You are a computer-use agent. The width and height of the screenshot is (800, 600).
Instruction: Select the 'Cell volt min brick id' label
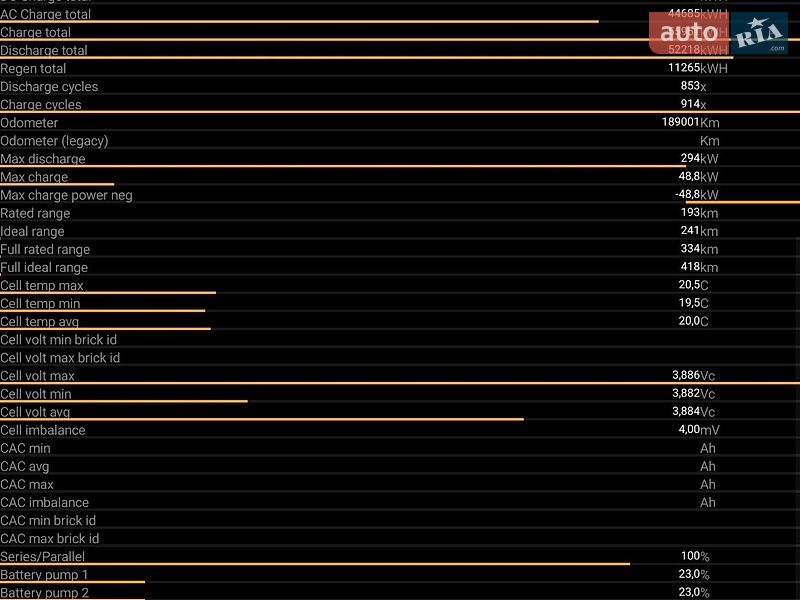point(59,340)
